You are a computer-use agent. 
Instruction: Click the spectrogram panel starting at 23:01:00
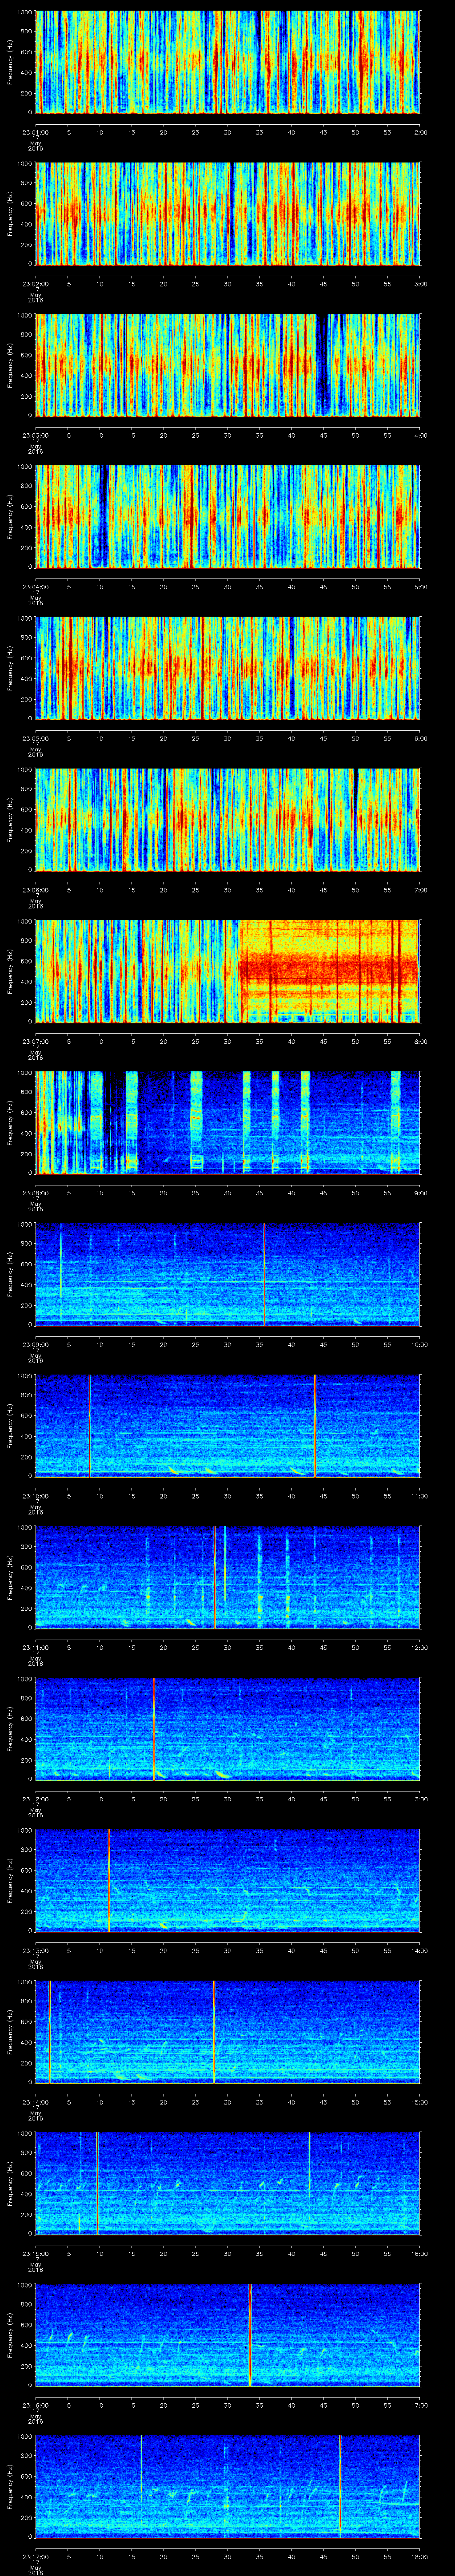point(228,62)
